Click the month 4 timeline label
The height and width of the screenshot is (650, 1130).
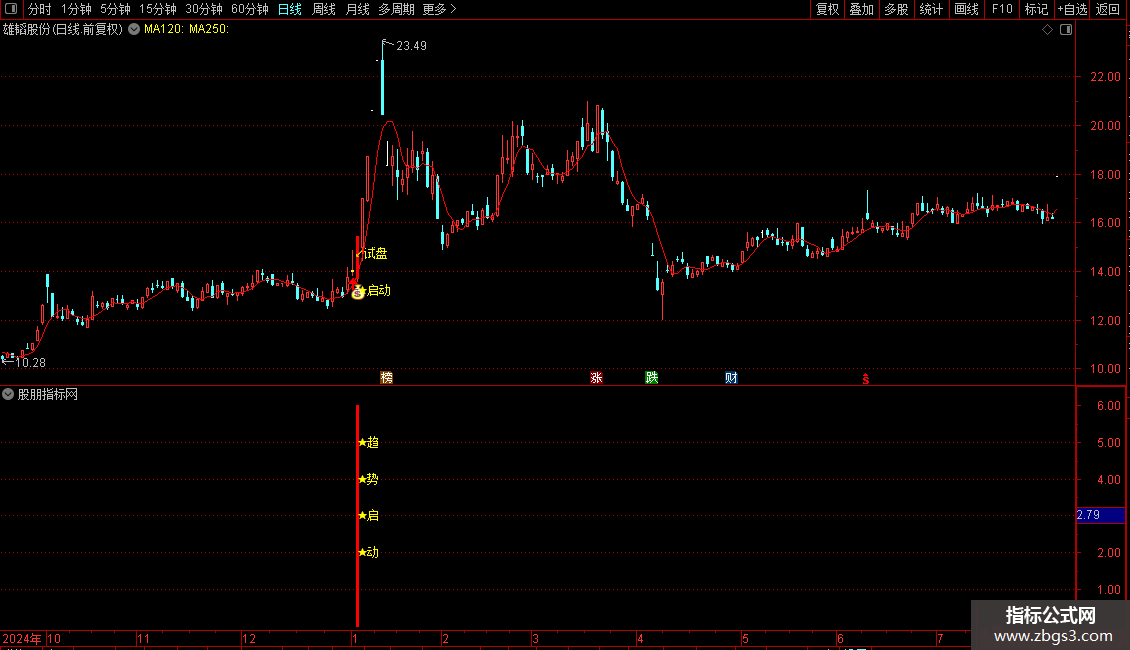coord(640,638)
